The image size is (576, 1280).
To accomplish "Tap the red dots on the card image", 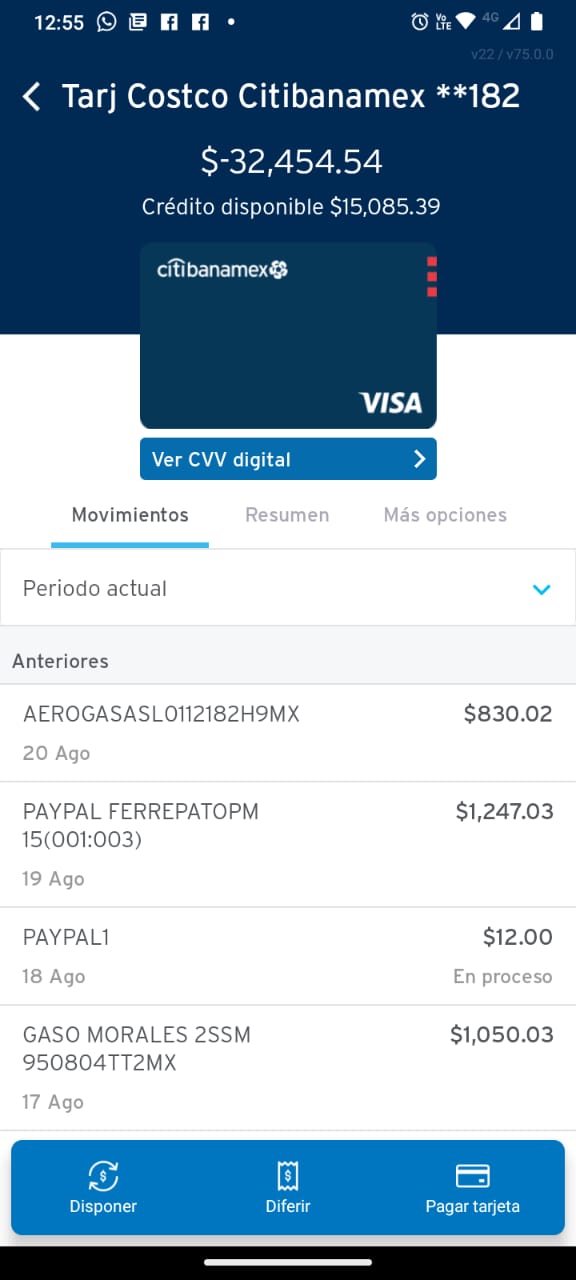I will tap(432, 277).
